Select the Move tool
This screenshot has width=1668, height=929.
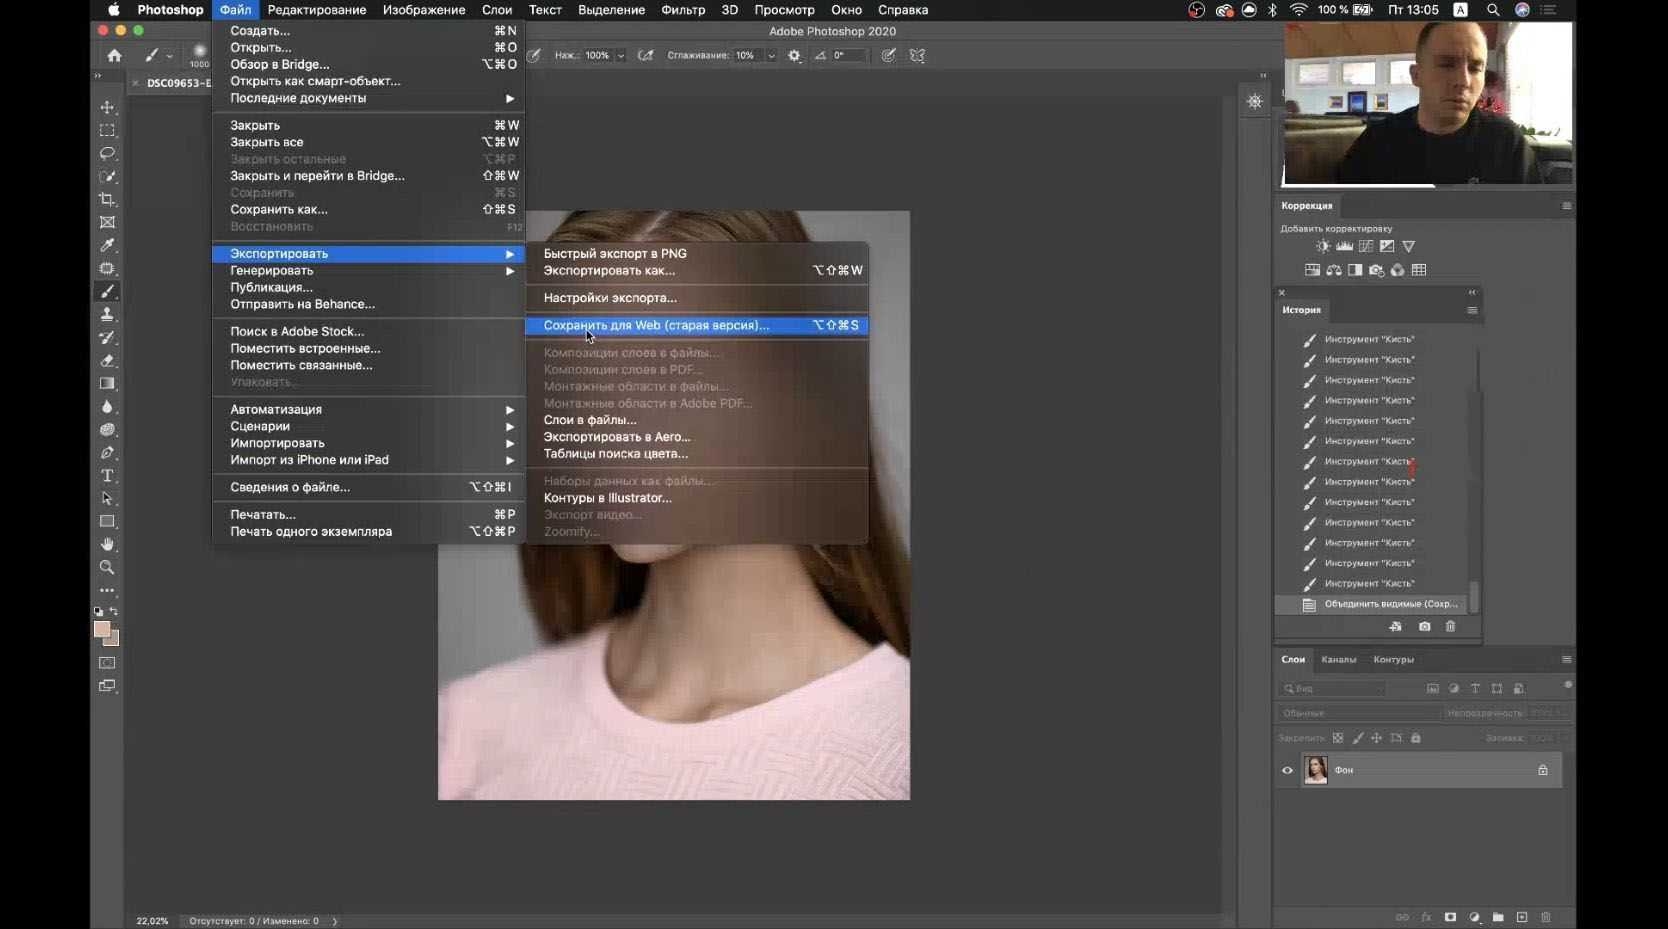[x=107, y=107]
